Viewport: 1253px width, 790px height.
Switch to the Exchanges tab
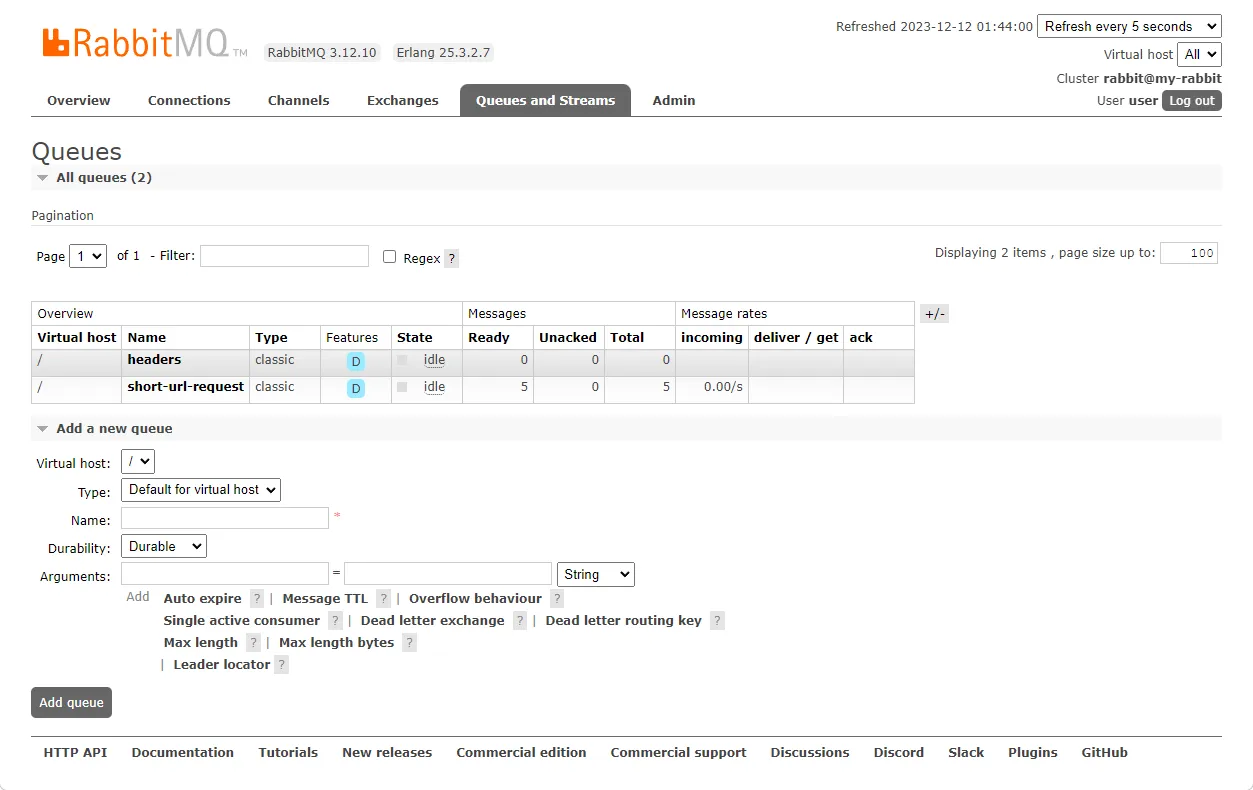pyautogui.click(x=402, y=100)
